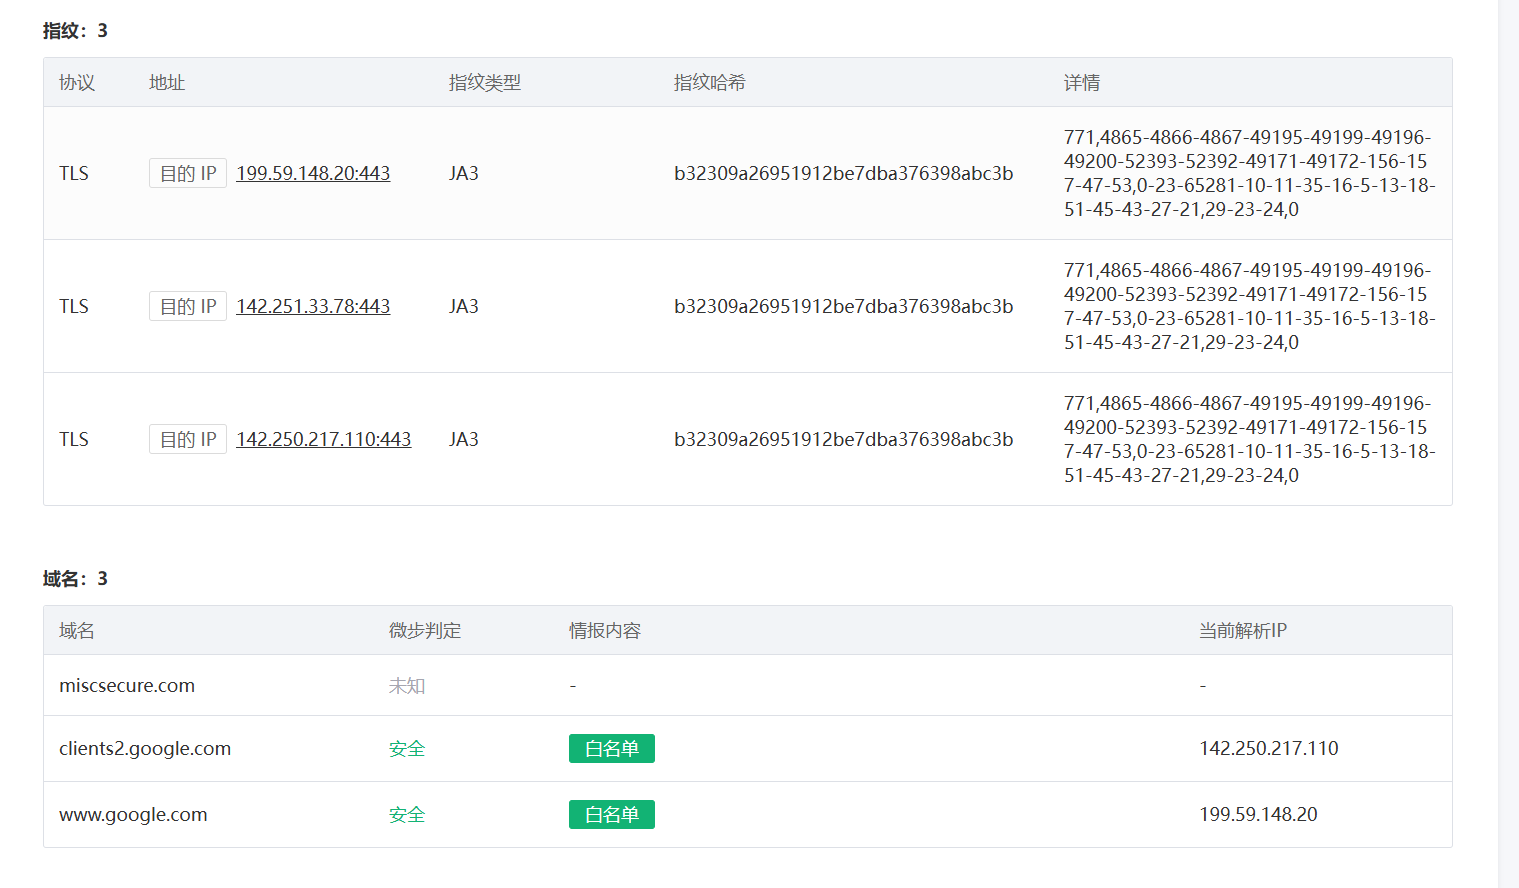Open the 142.250.217.110:443 address link
The image size is (1519, 888).
(323, 439)
